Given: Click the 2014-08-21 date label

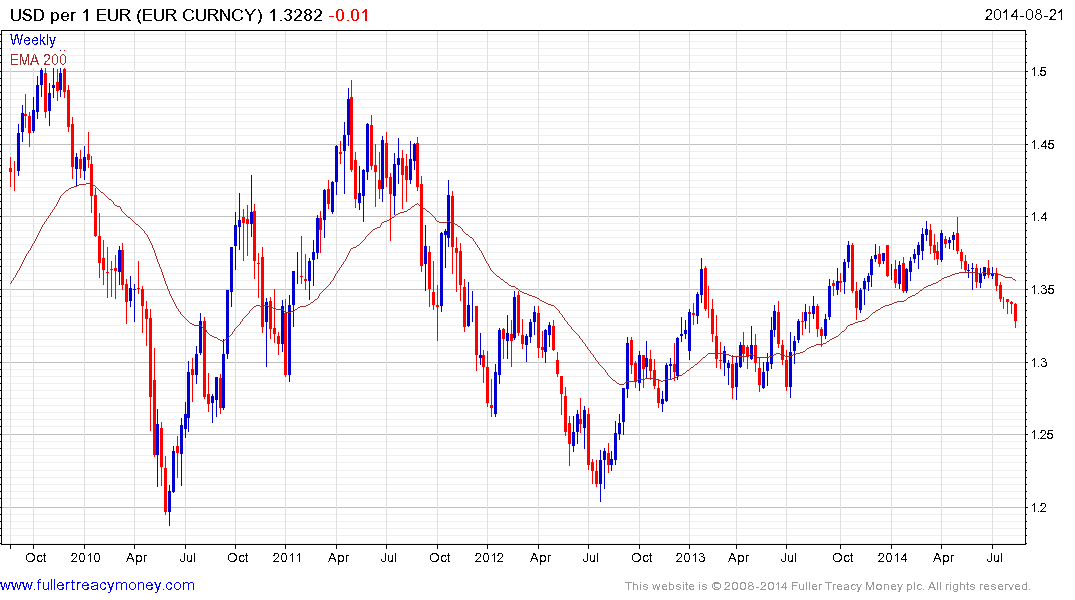Looking at the screenshot, I should [1024, 15].
